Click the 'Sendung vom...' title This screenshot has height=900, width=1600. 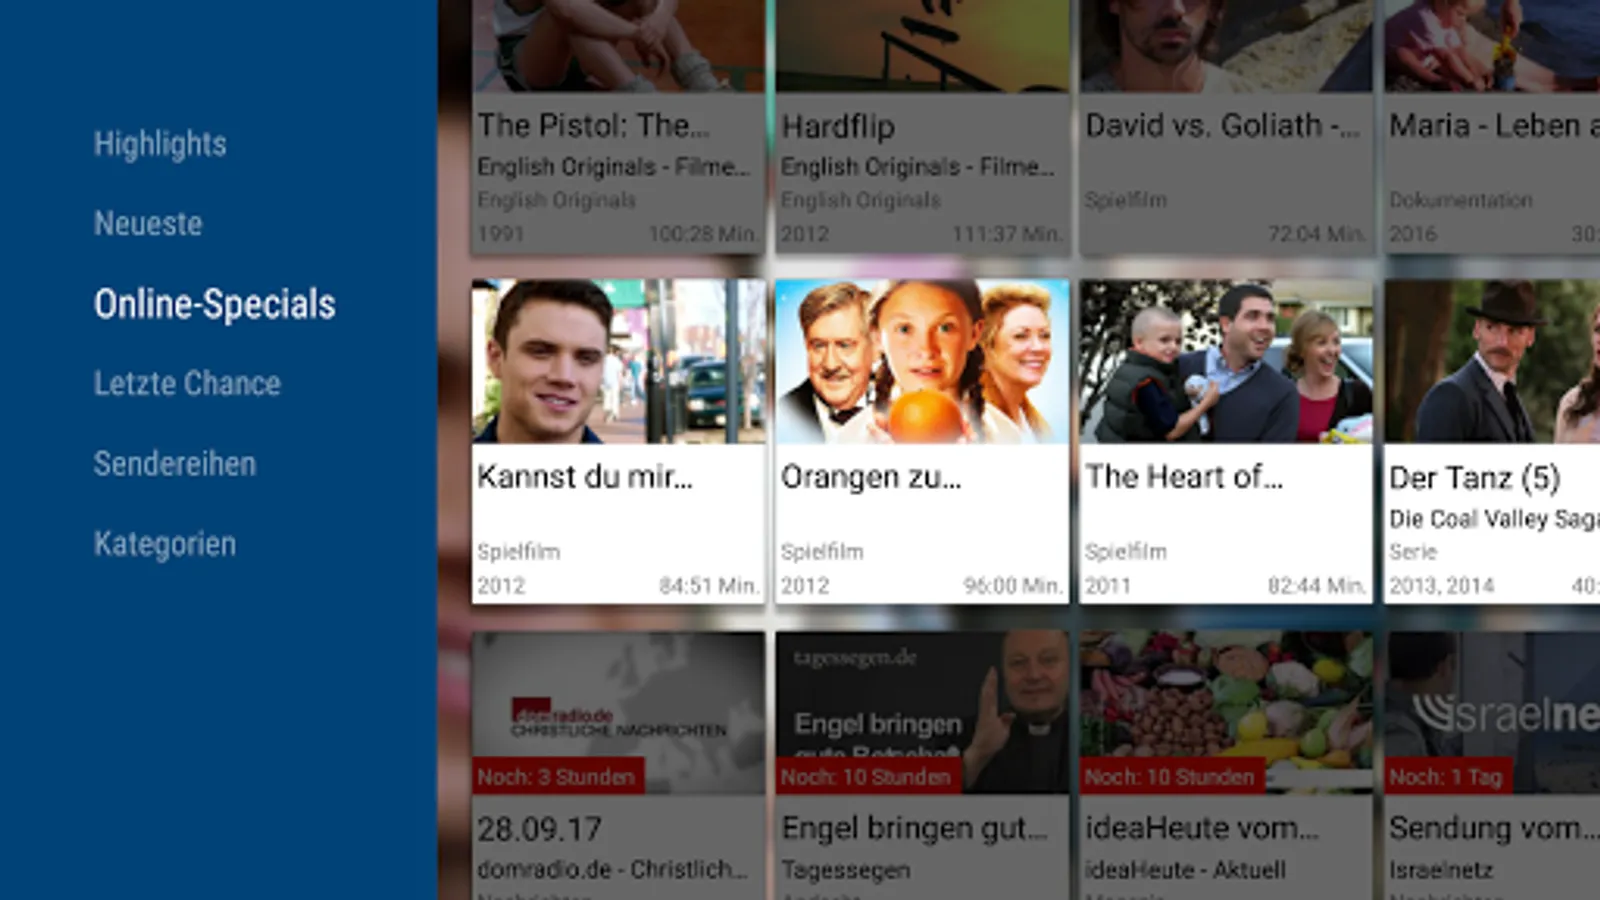(1494, 828)
